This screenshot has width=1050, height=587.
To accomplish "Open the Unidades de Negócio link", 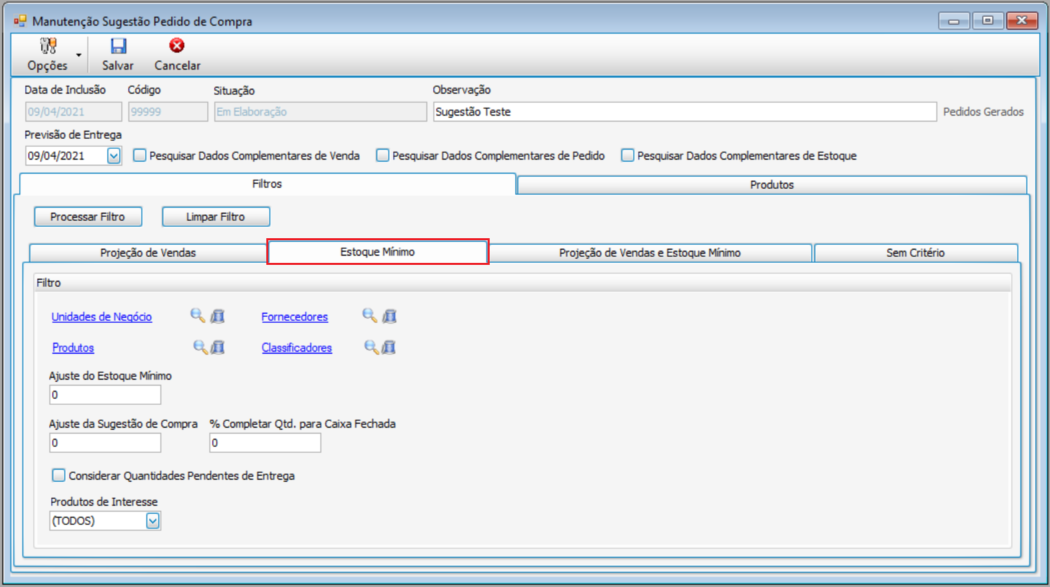I will [102, 317].
